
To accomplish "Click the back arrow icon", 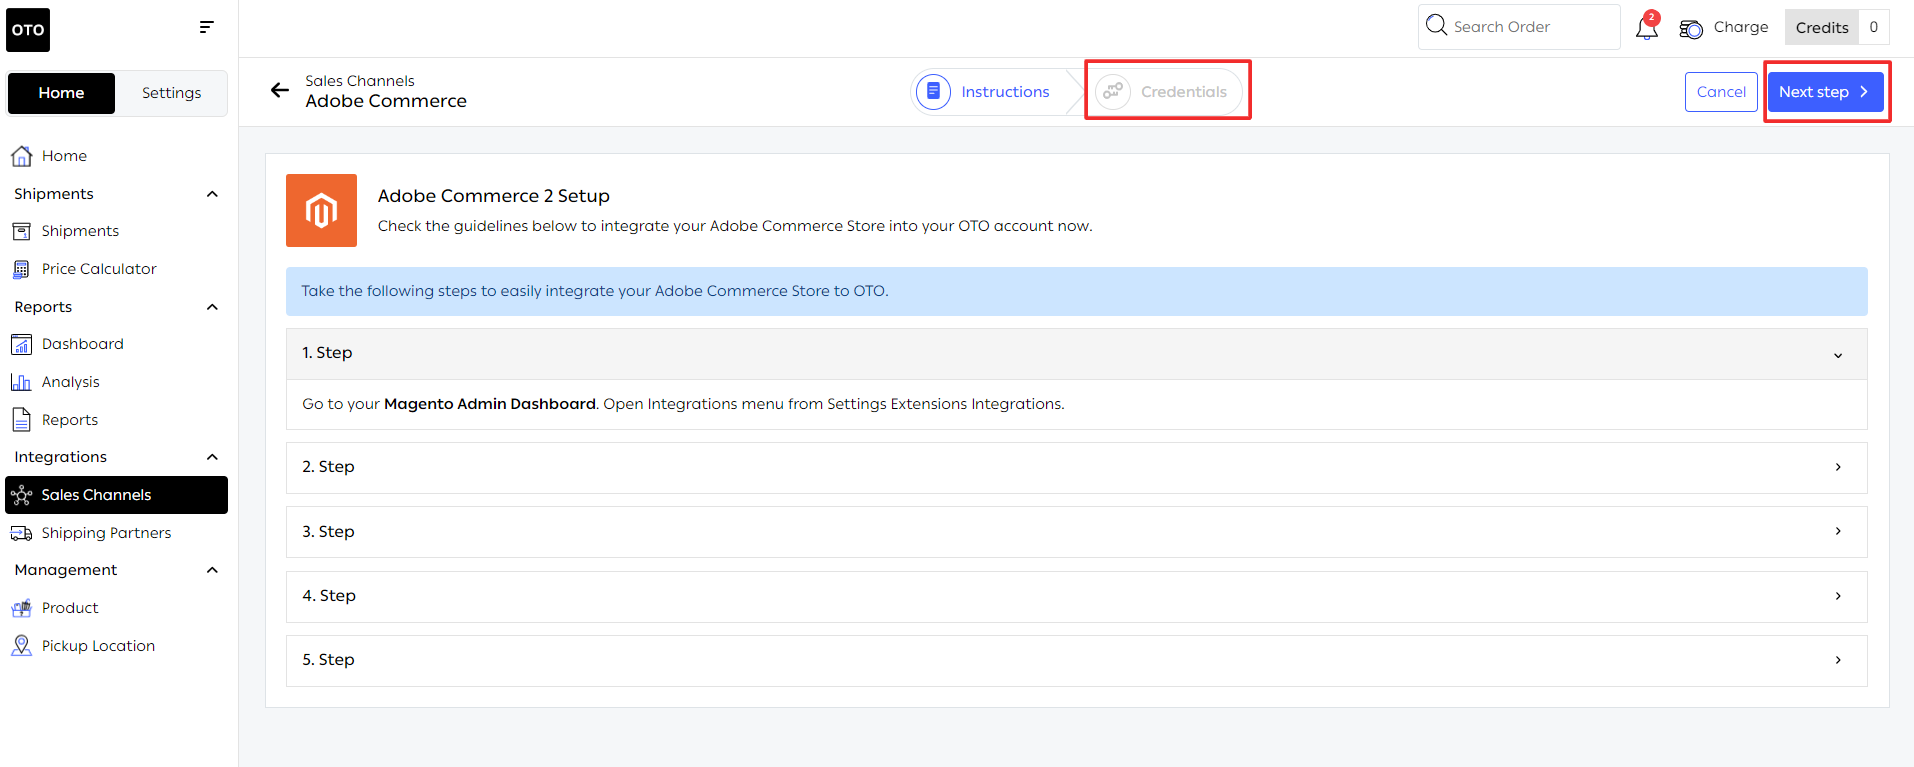I will pos(280,90).
